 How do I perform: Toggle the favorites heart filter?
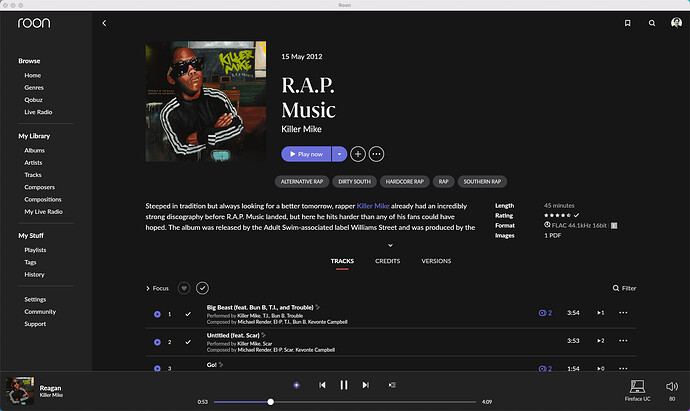(184, 288)
